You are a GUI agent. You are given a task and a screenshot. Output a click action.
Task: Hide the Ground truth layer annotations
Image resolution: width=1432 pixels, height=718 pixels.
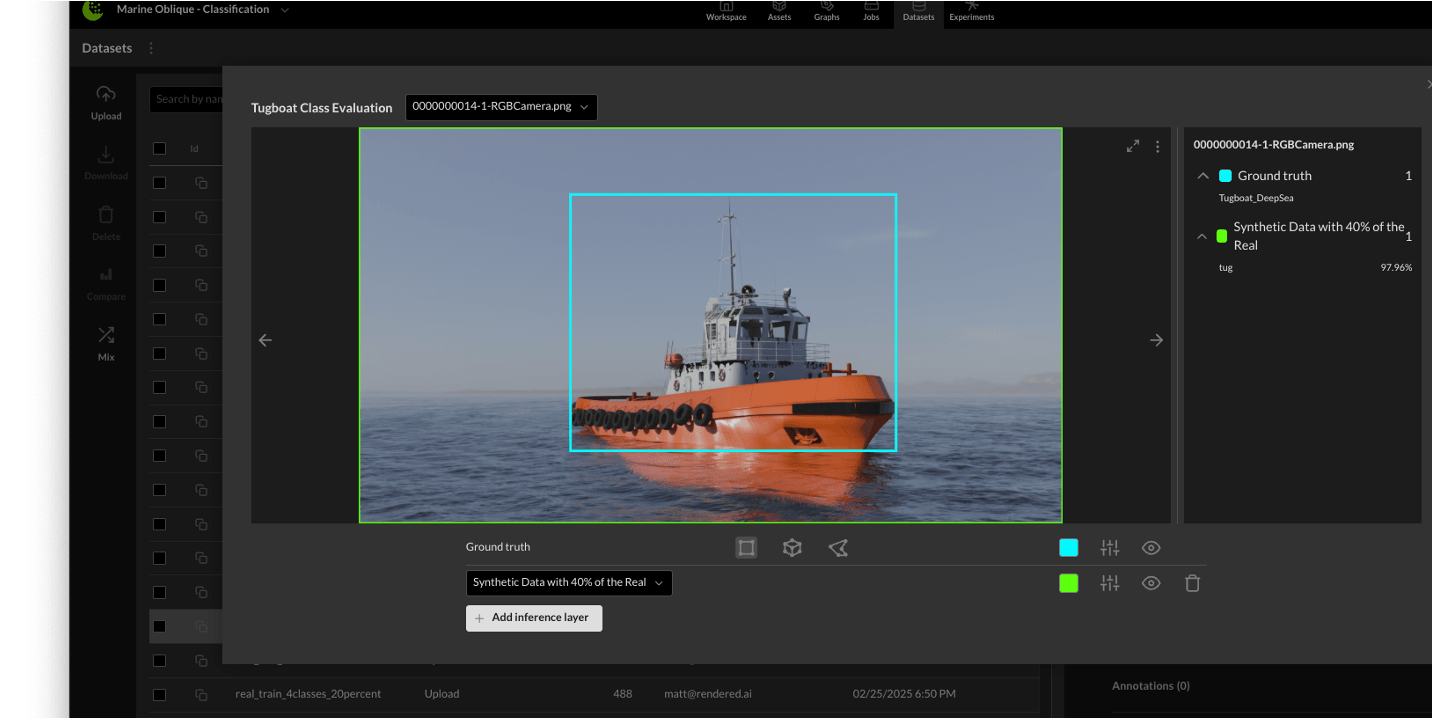click(1151, 547)
